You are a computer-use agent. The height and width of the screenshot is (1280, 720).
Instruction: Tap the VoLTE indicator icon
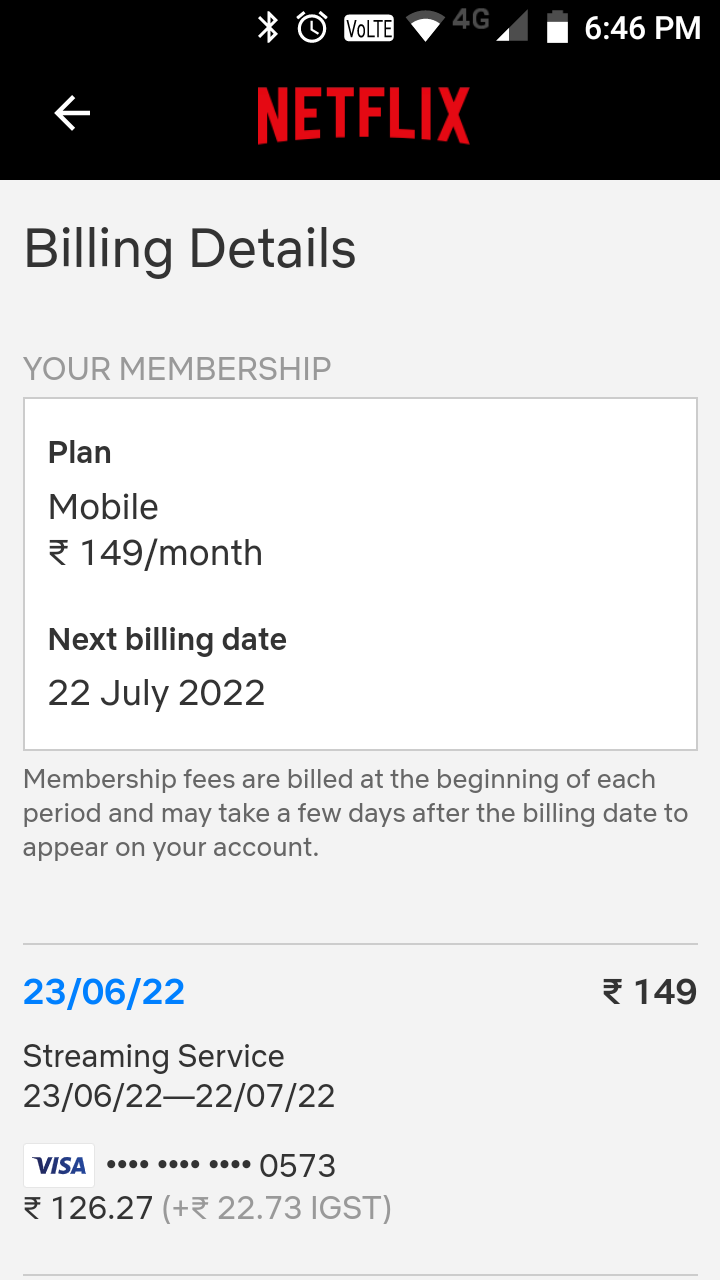pos(368,29)
